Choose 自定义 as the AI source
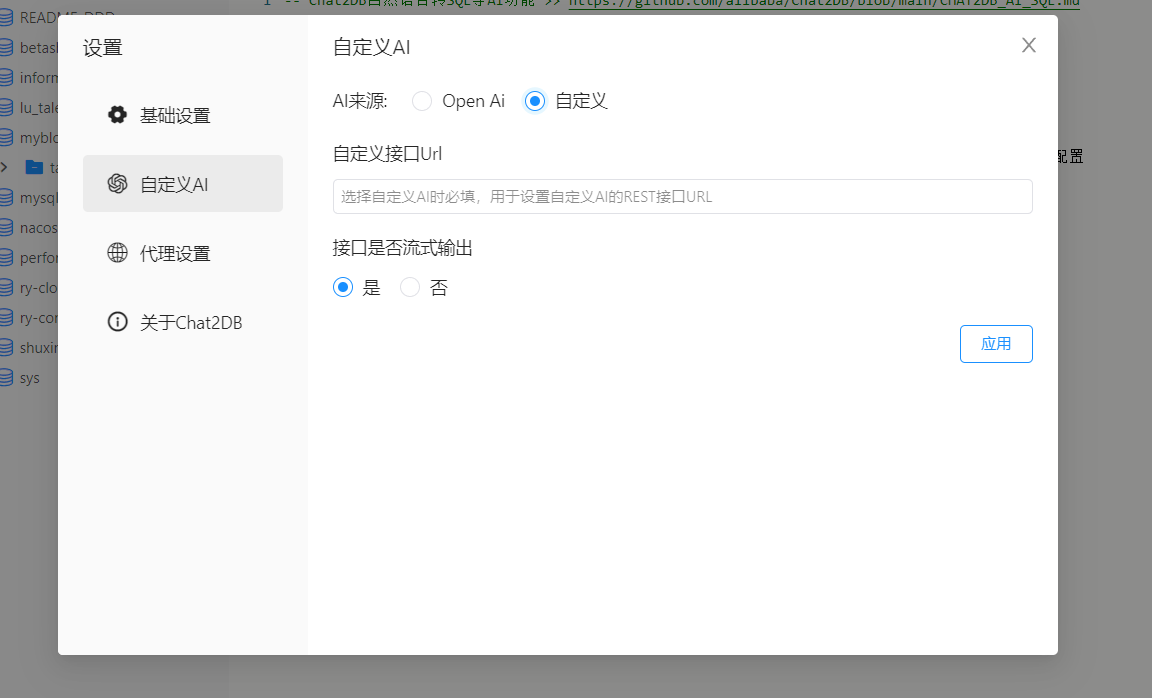The width and height of the screenshot is (1152, 698). pyautogui.click(x=535, y=101)
